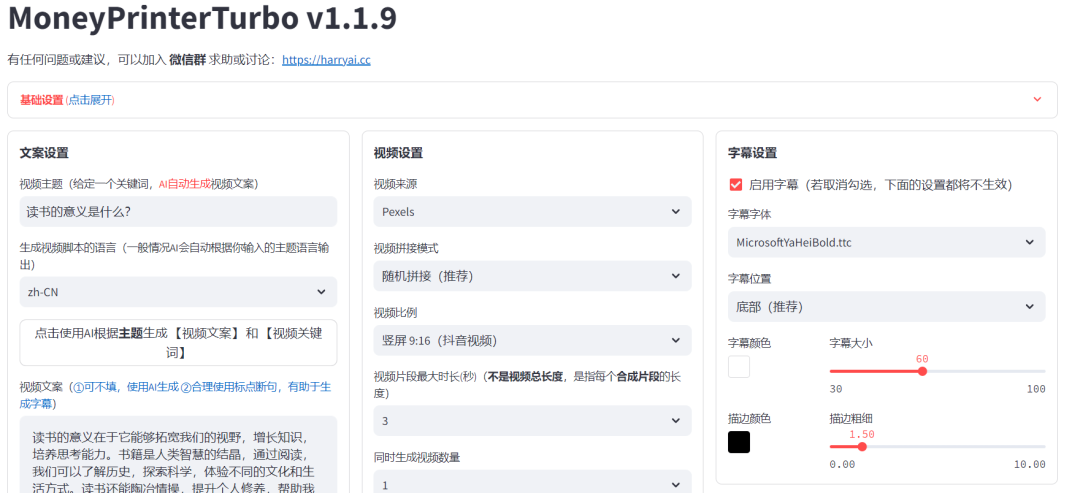
Task: Edit the 视频主题 input field
Action: (178, 211)
